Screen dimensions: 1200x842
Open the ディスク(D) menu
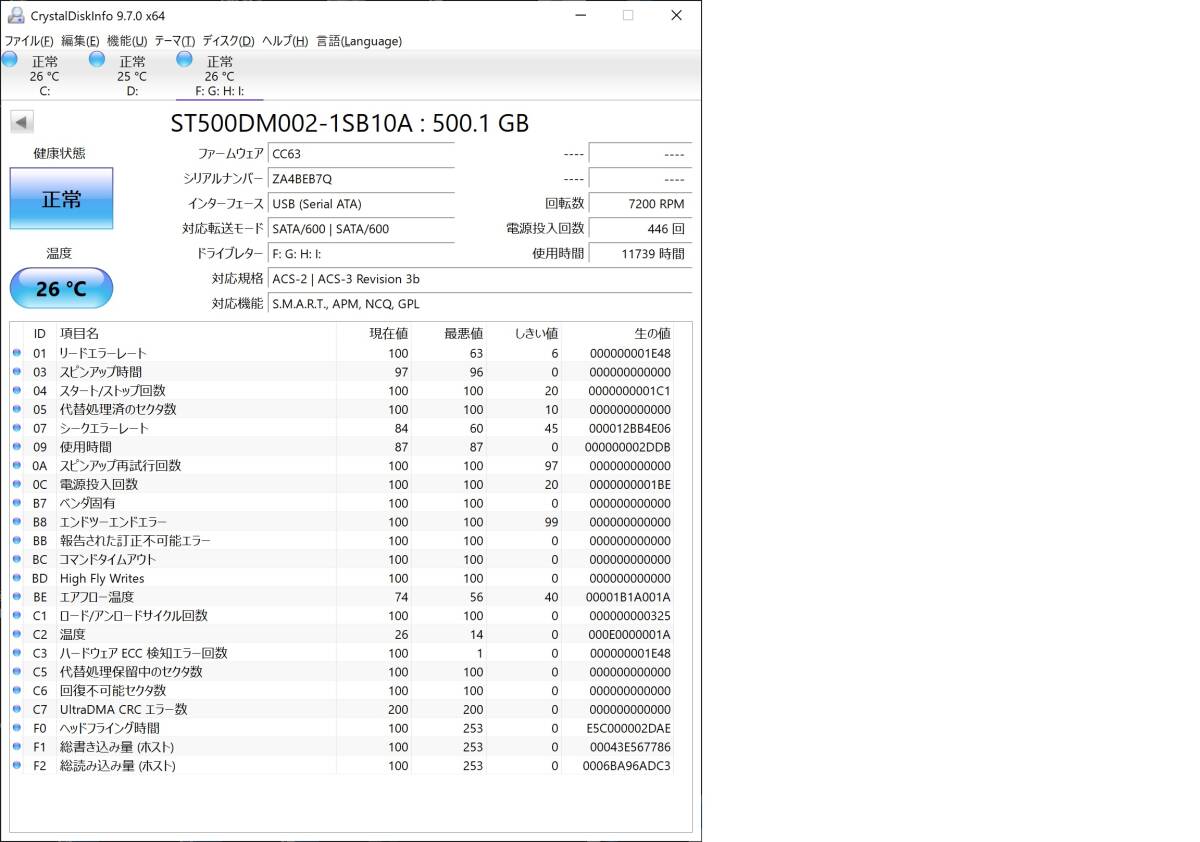tap(228, 41)
